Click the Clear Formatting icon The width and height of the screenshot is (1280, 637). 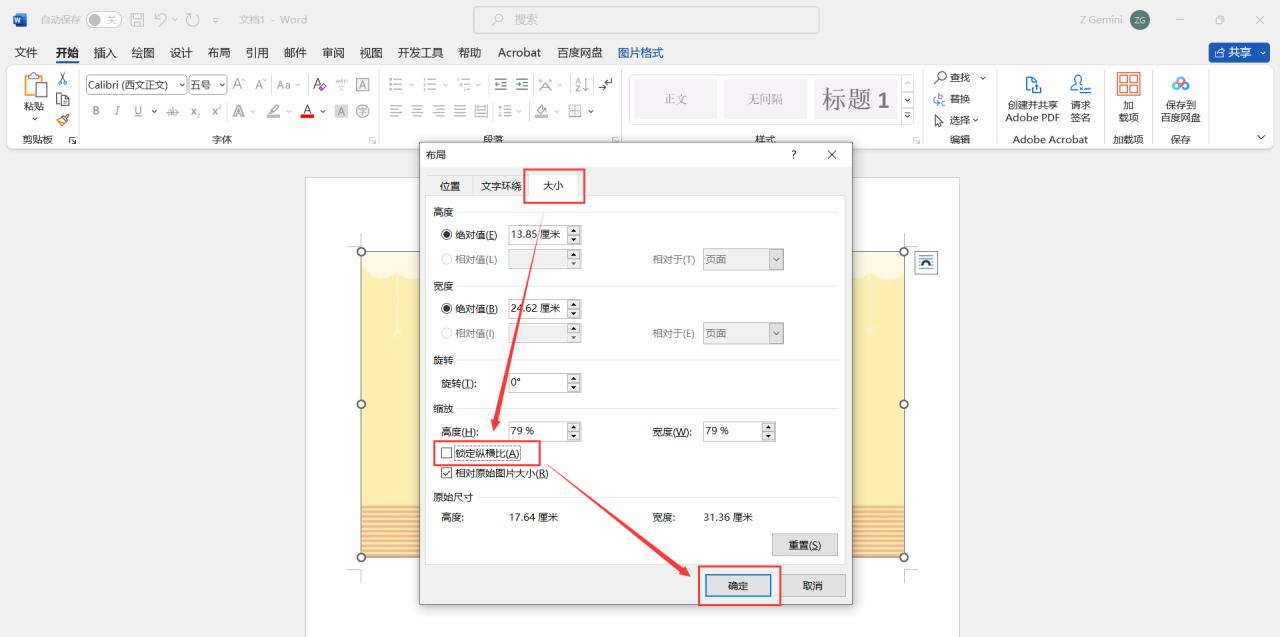click(320, 85)
